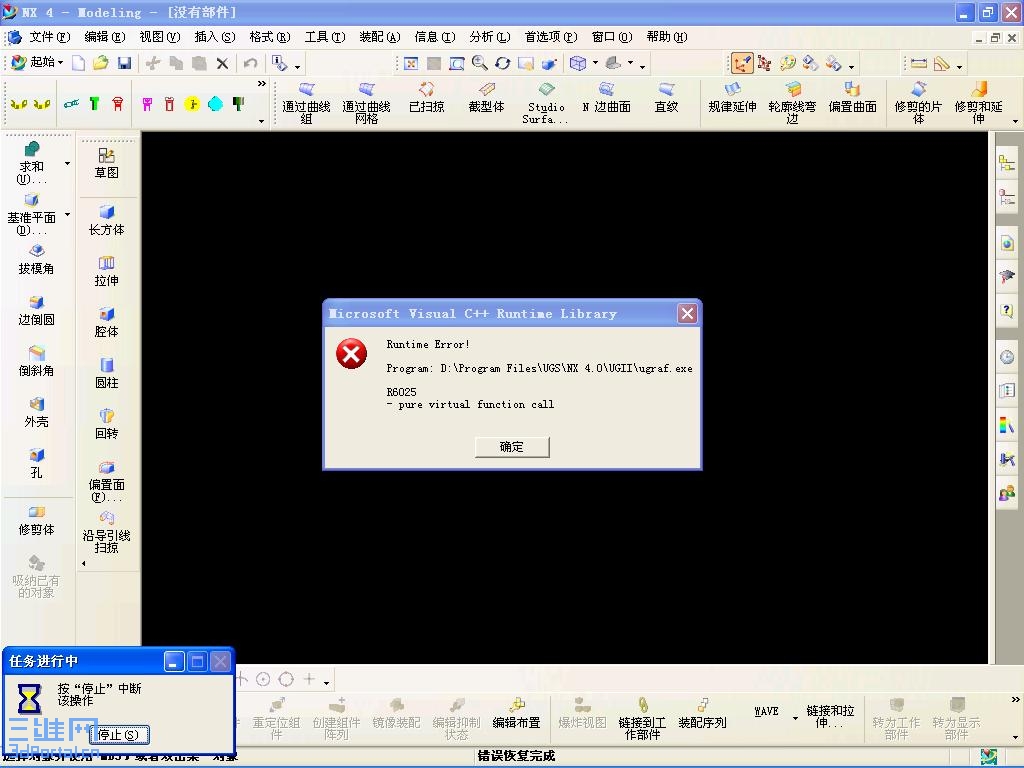Viewport: 1024px width, 768px height.
Task: Select the 轮廓线弯边 tool
Action: click(792, 103)
